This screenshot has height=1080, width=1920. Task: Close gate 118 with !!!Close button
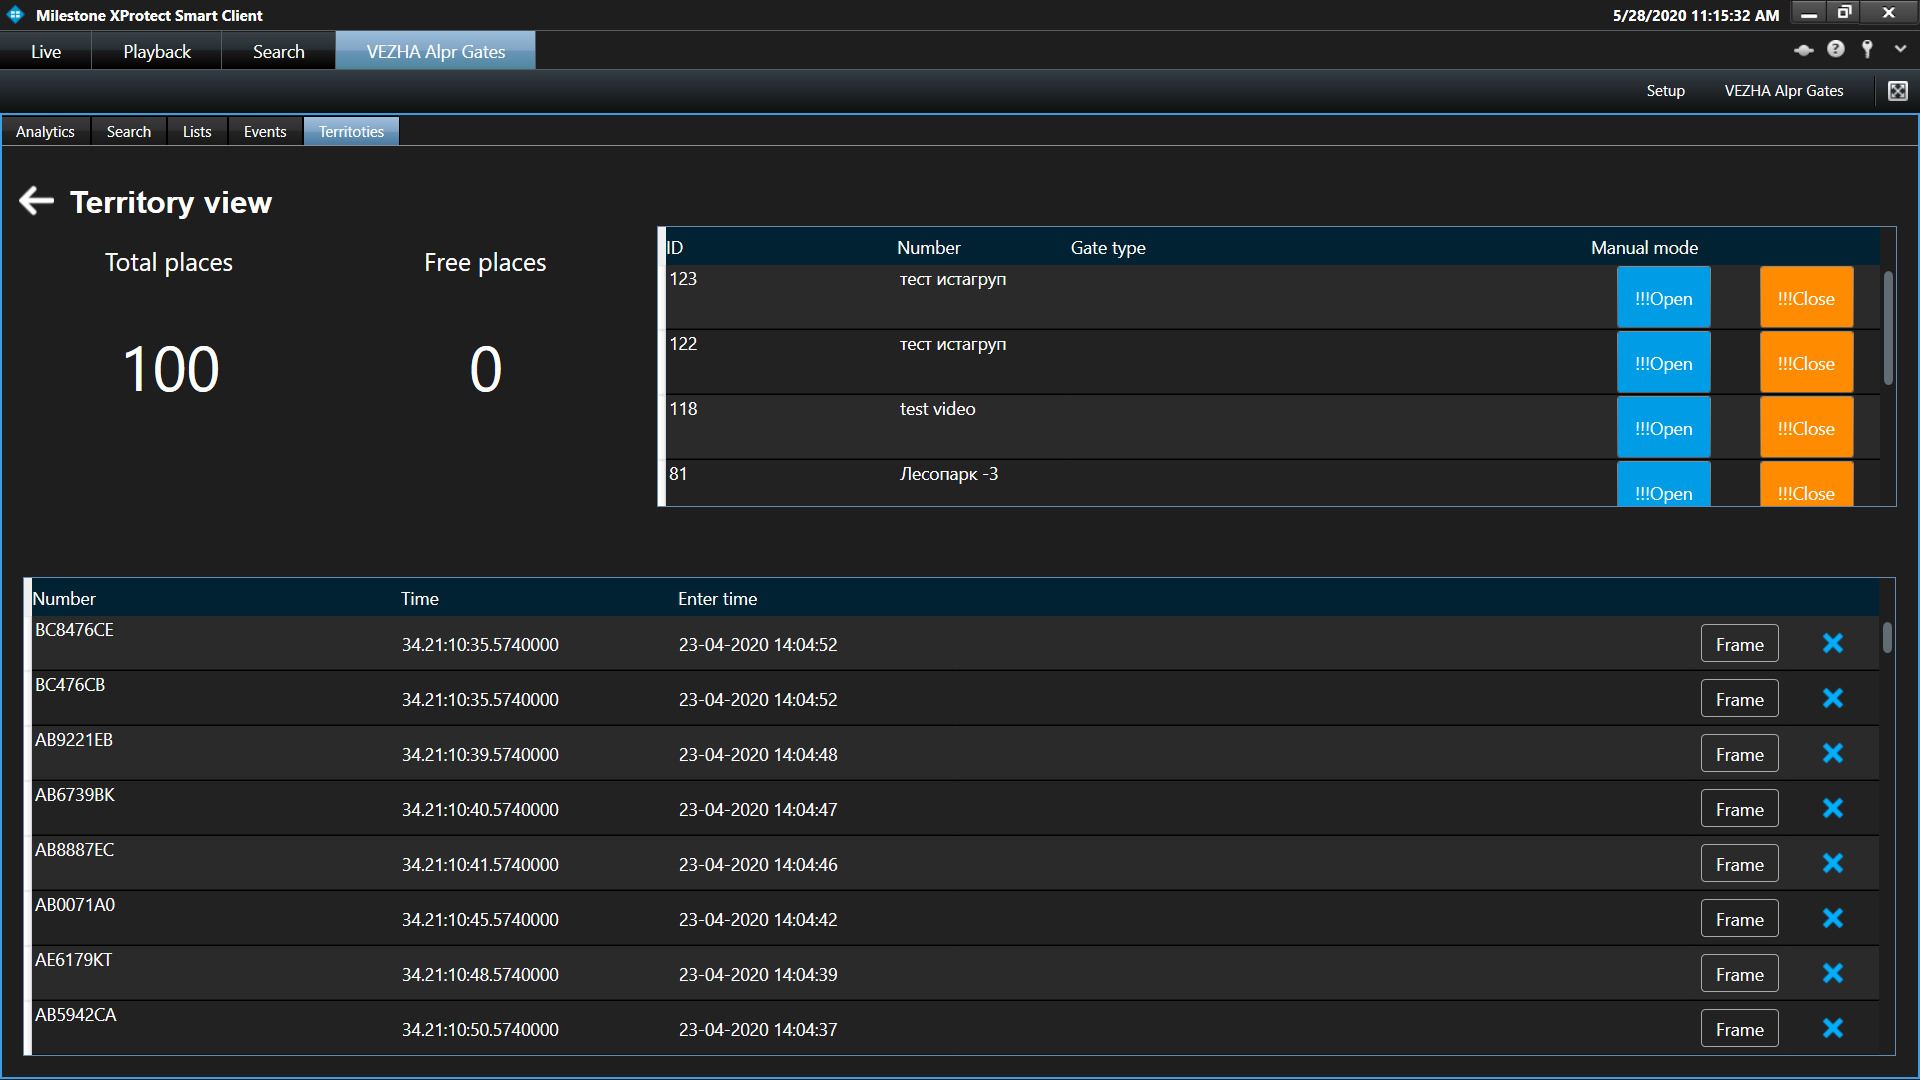(x=1806, y=428)
